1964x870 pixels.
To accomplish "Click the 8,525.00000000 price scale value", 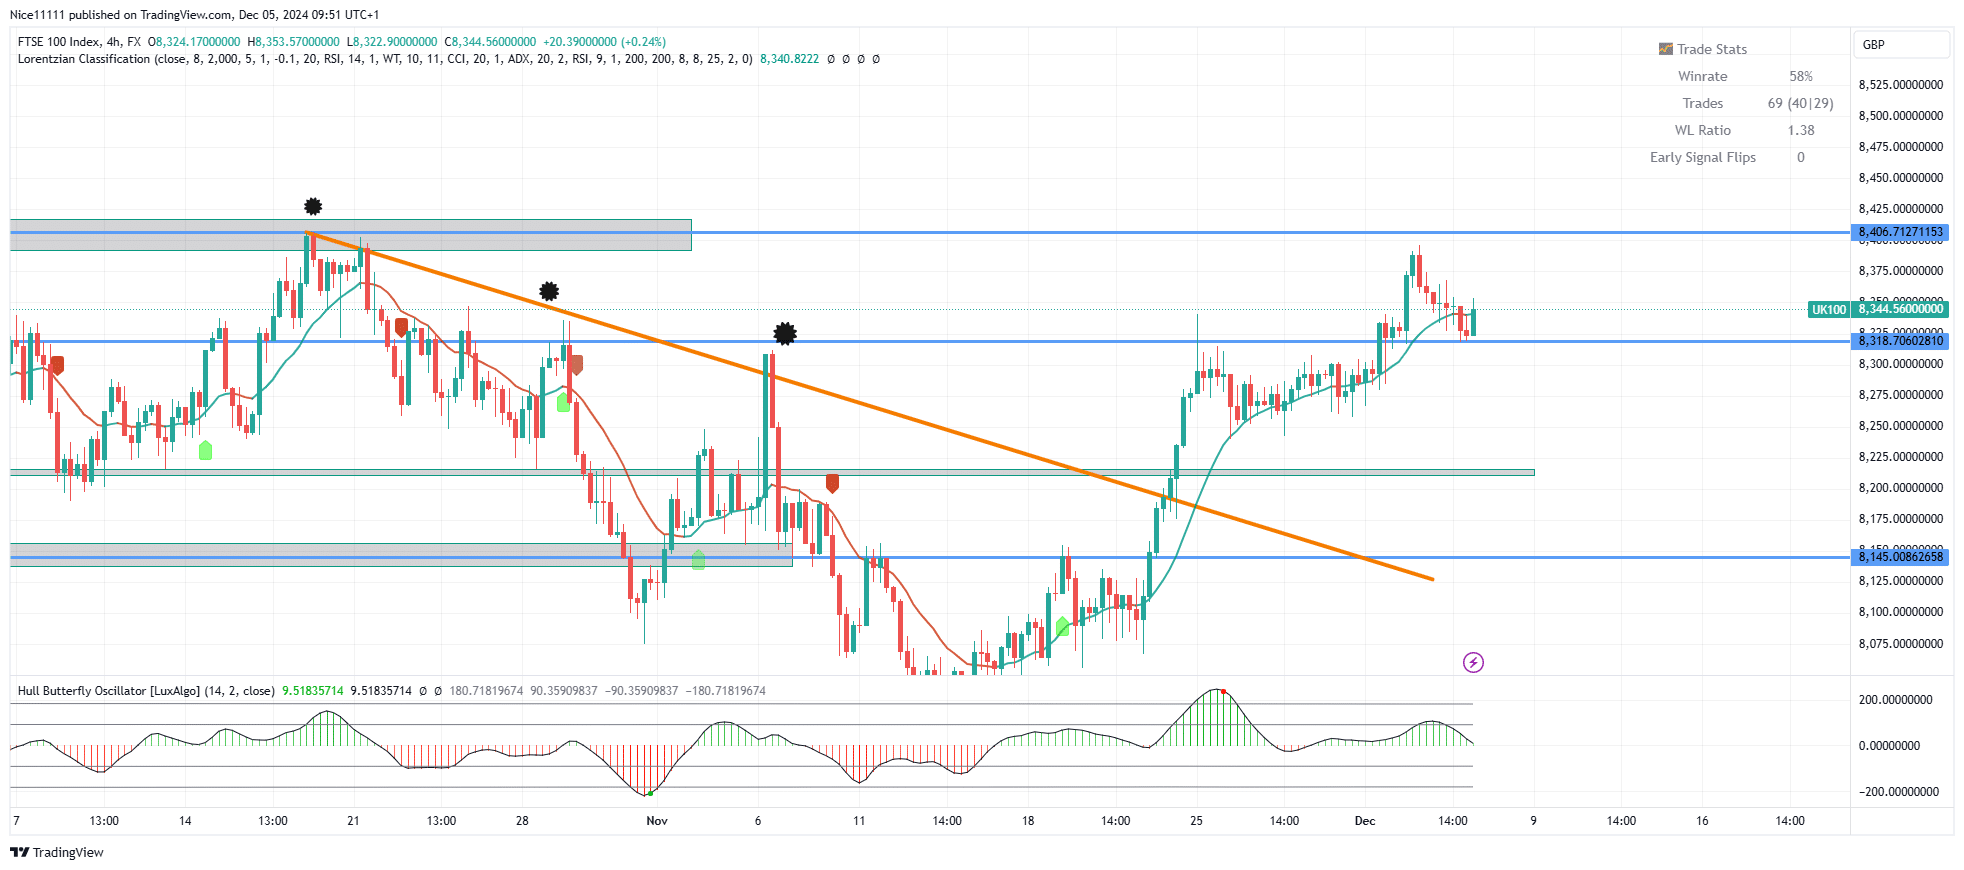I will [1901, 85].
